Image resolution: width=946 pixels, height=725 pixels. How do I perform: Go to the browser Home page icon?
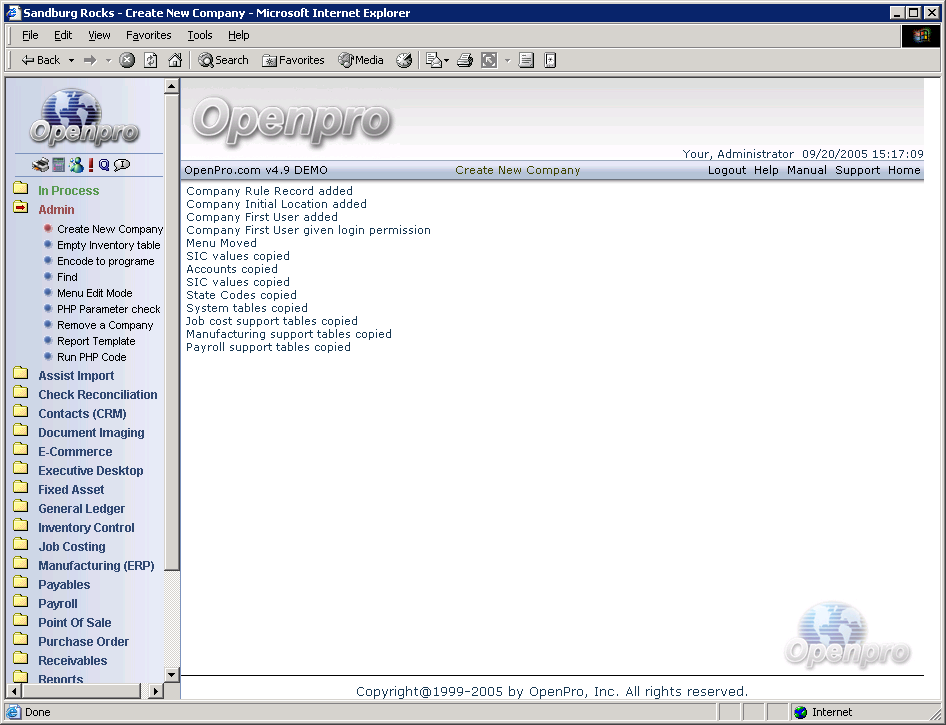point(175,60)
